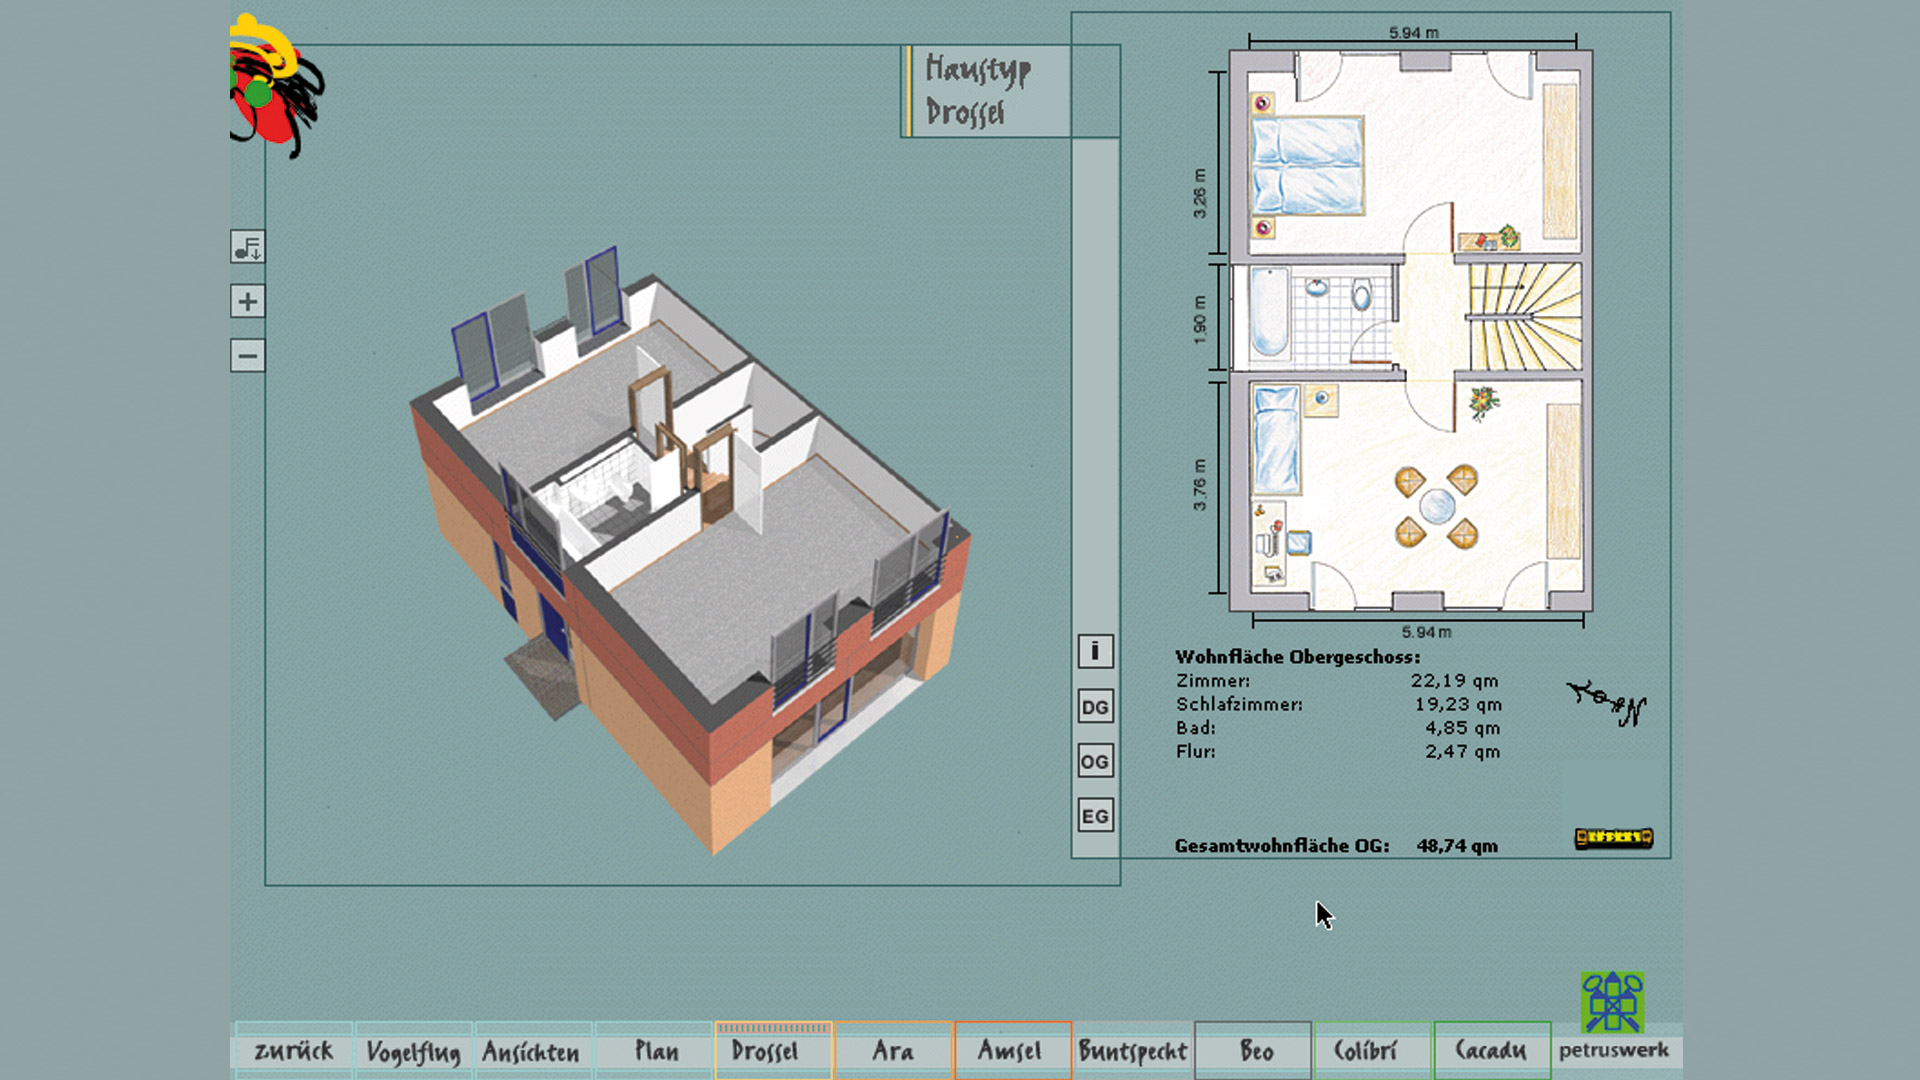Viewport: 1920px width, 1080px height.
Task: Zoom out with the minus button
Action: tap(247, 355)
